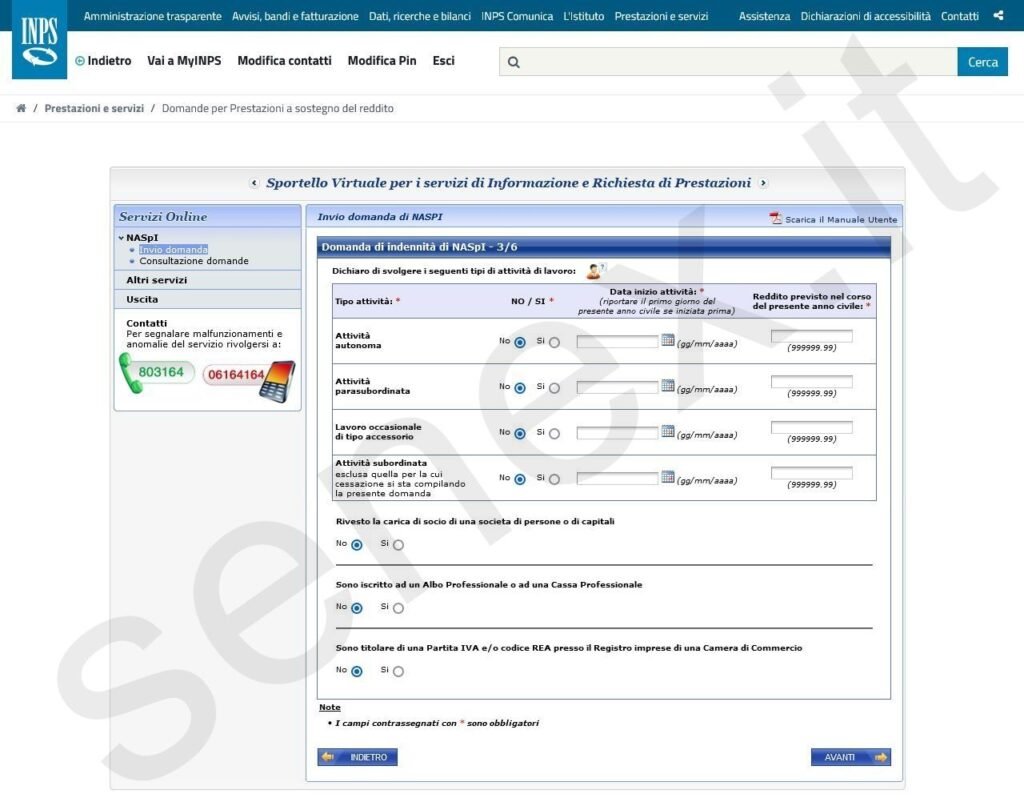The height and width of the screenshot is (802, 1024).
Task: Select Si for Albo Professionale iscrizione
Action: 398,608
